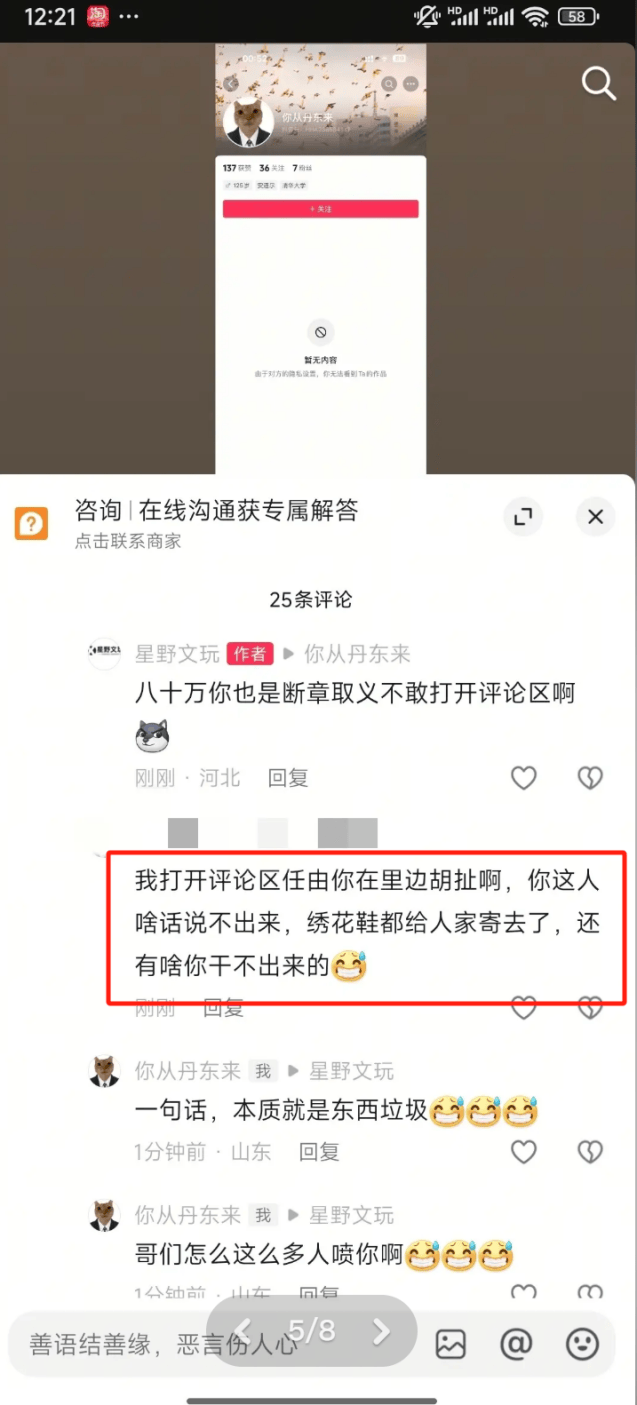This screenshot has height=1405, width=637.
Task: Tap 点击联系商家 contact merchant link
Action: click(128, 541)
